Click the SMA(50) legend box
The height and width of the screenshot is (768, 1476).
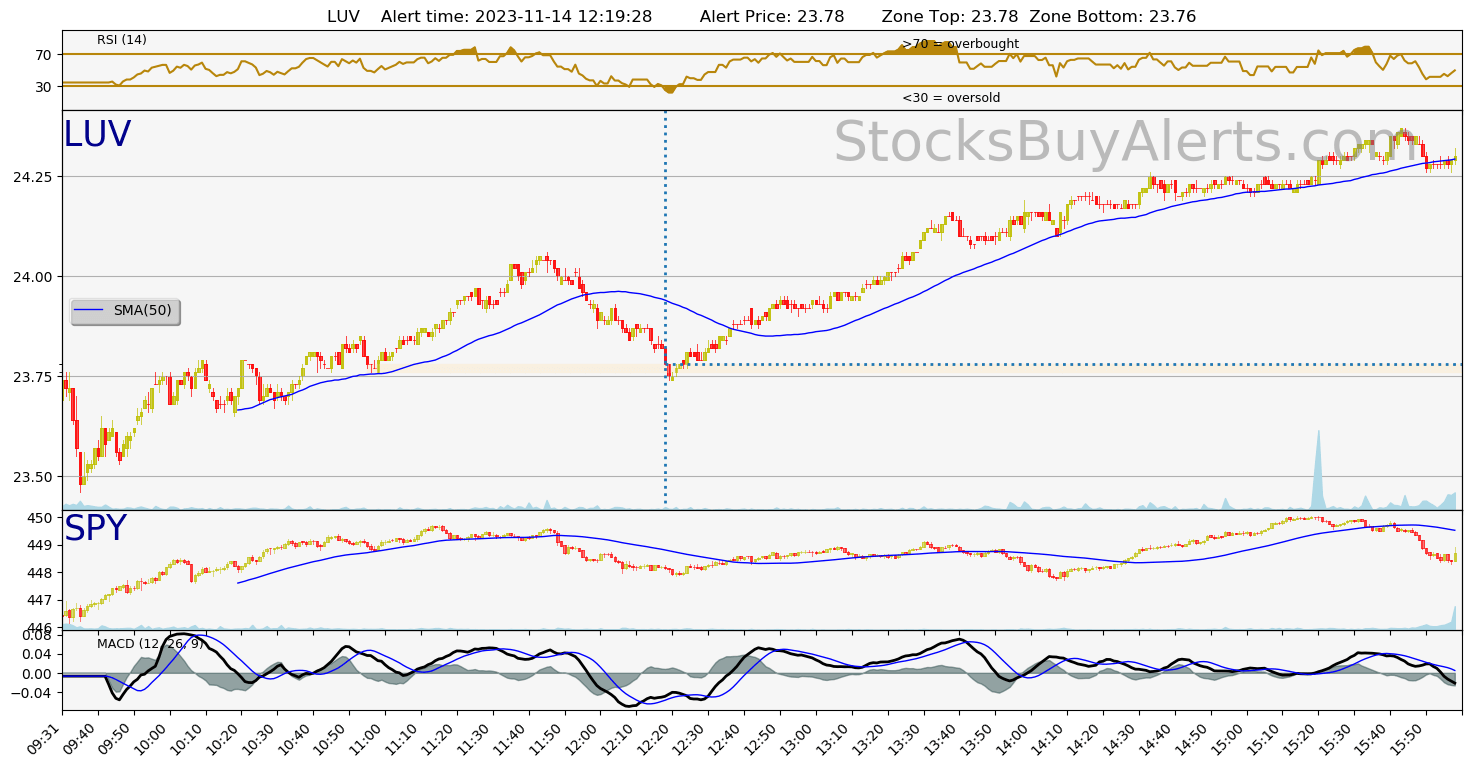coord(125,311)
